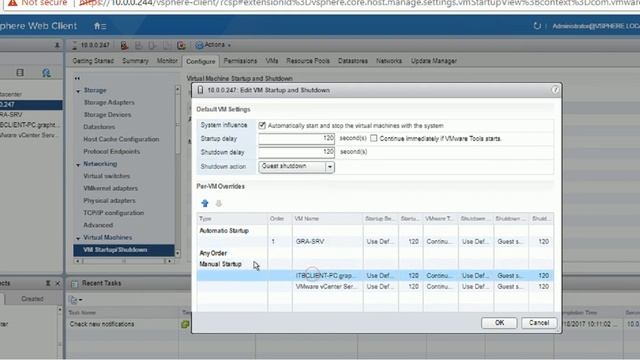Open Datastores tab

(x=353, y=61)
